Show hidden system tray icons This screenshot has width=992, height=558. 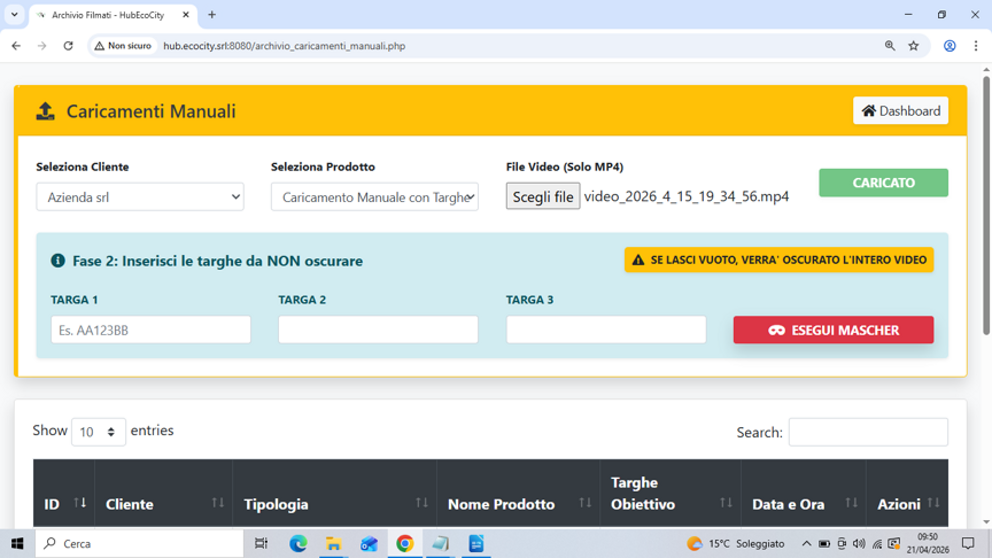[x=806, y=543]
